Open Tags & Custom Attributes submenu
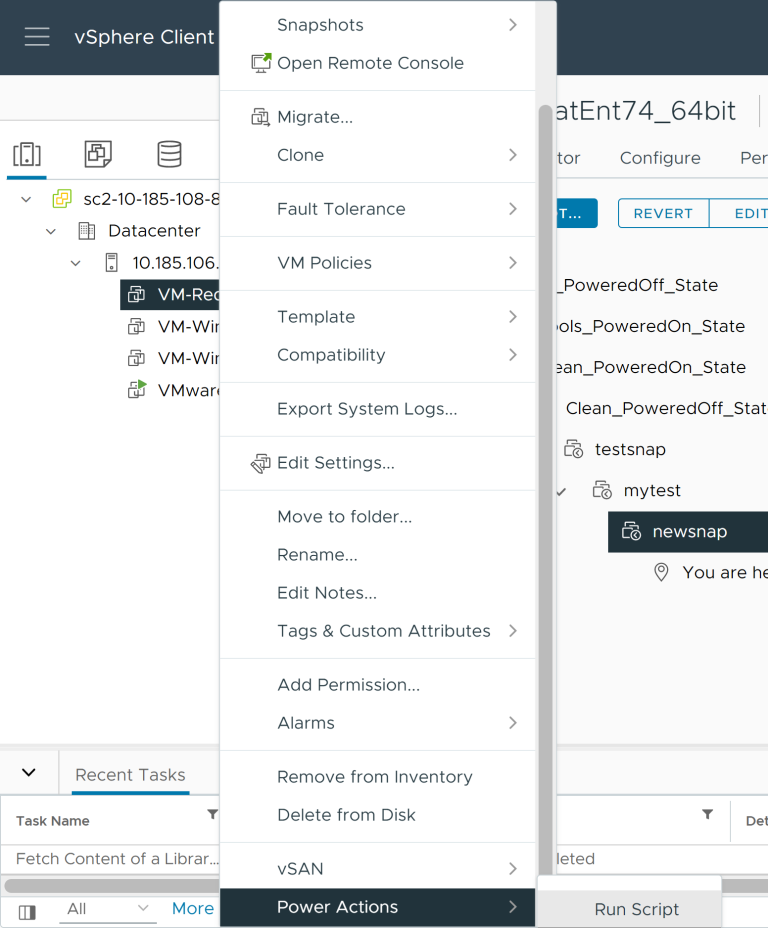The width and height of the screenshot is (768, 928). [x=377, y=631]
